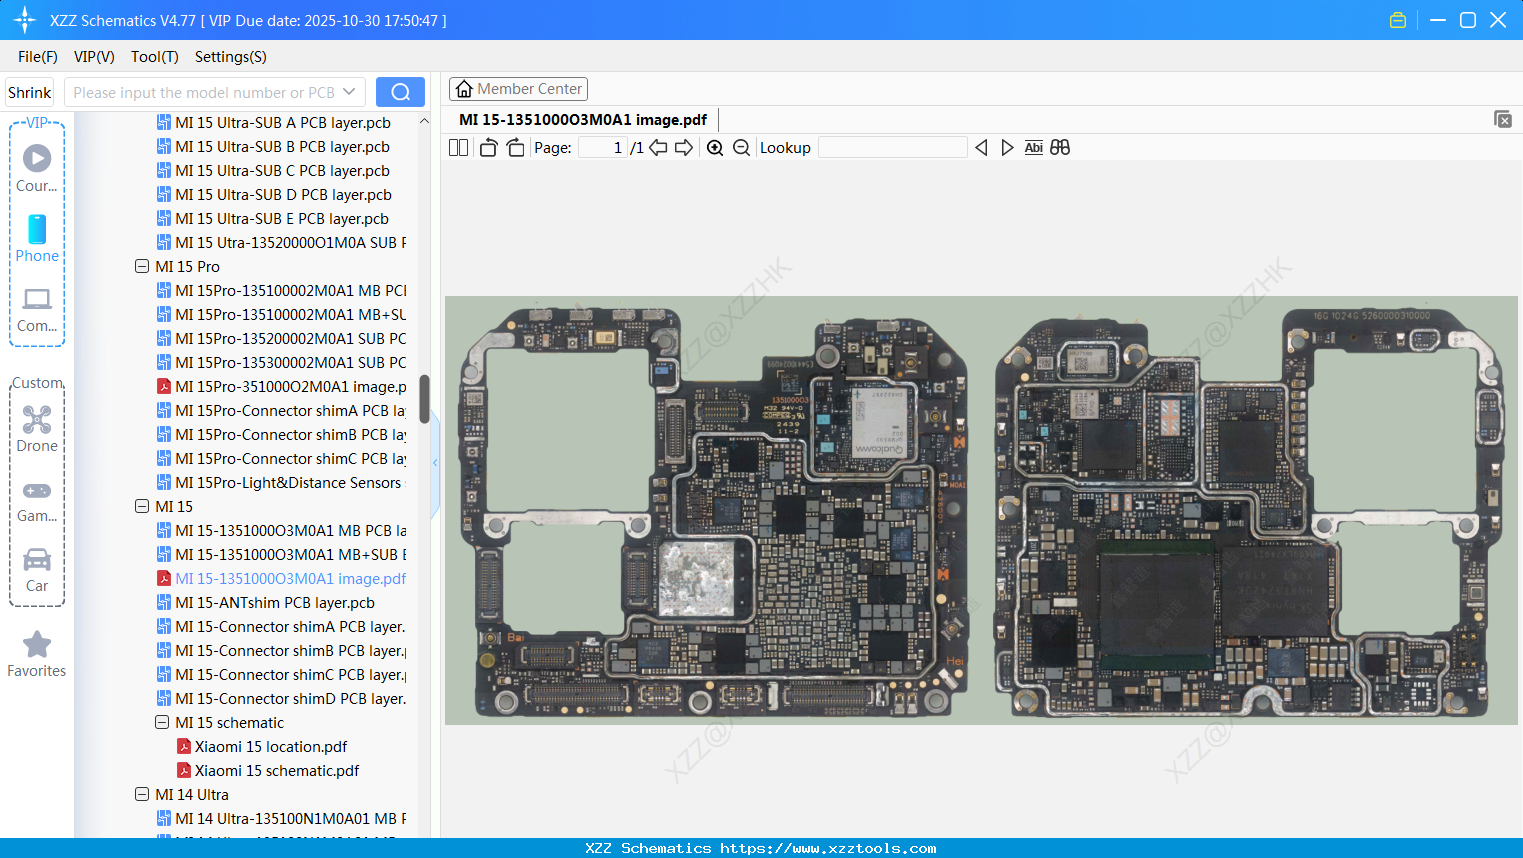Rotate the PDF page counterclockwise
Viewport: 1523px width, 858px height.
coord(487,147)
